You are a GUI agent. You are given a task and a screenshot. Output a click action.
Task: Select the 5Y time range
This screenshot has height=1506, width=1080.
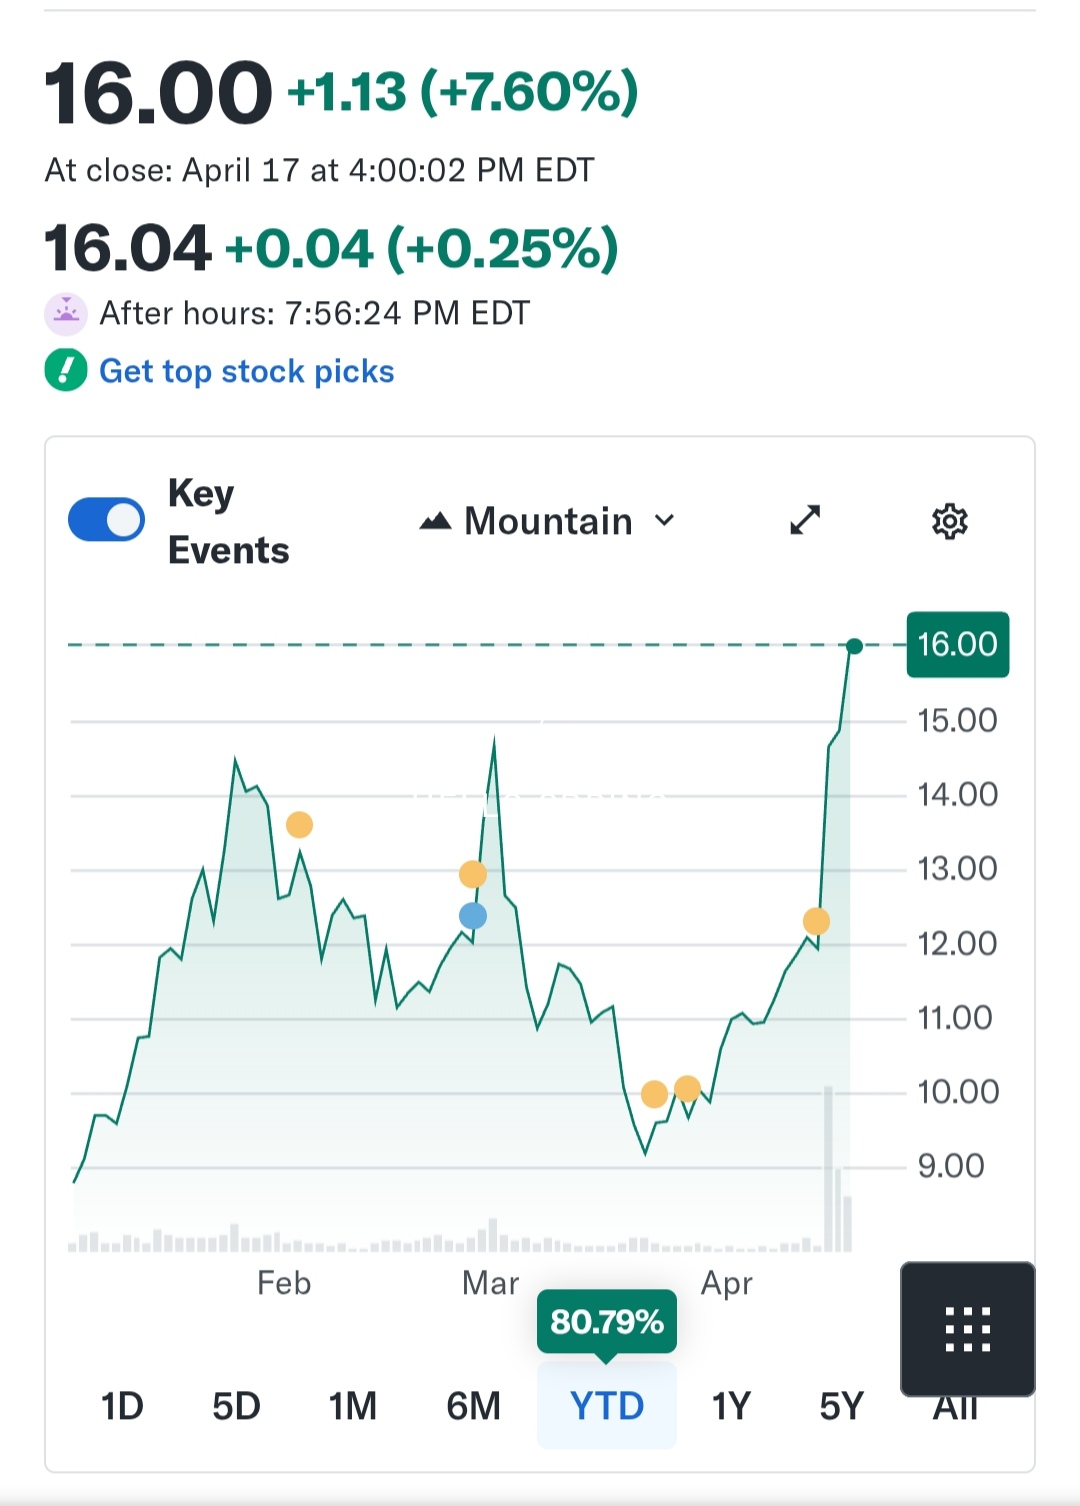pyautogui.click(x=841, y=1406)
